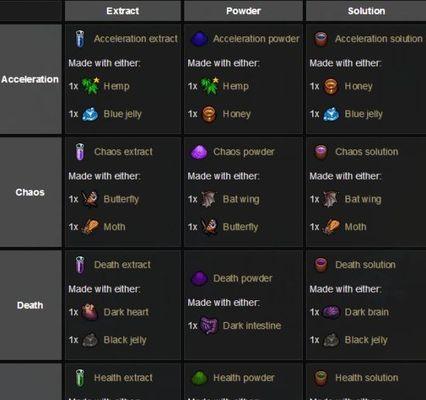Select the Powder column header
Viewport: 426px width, 400px height.
pyautogui.click(x=243, y=11)
